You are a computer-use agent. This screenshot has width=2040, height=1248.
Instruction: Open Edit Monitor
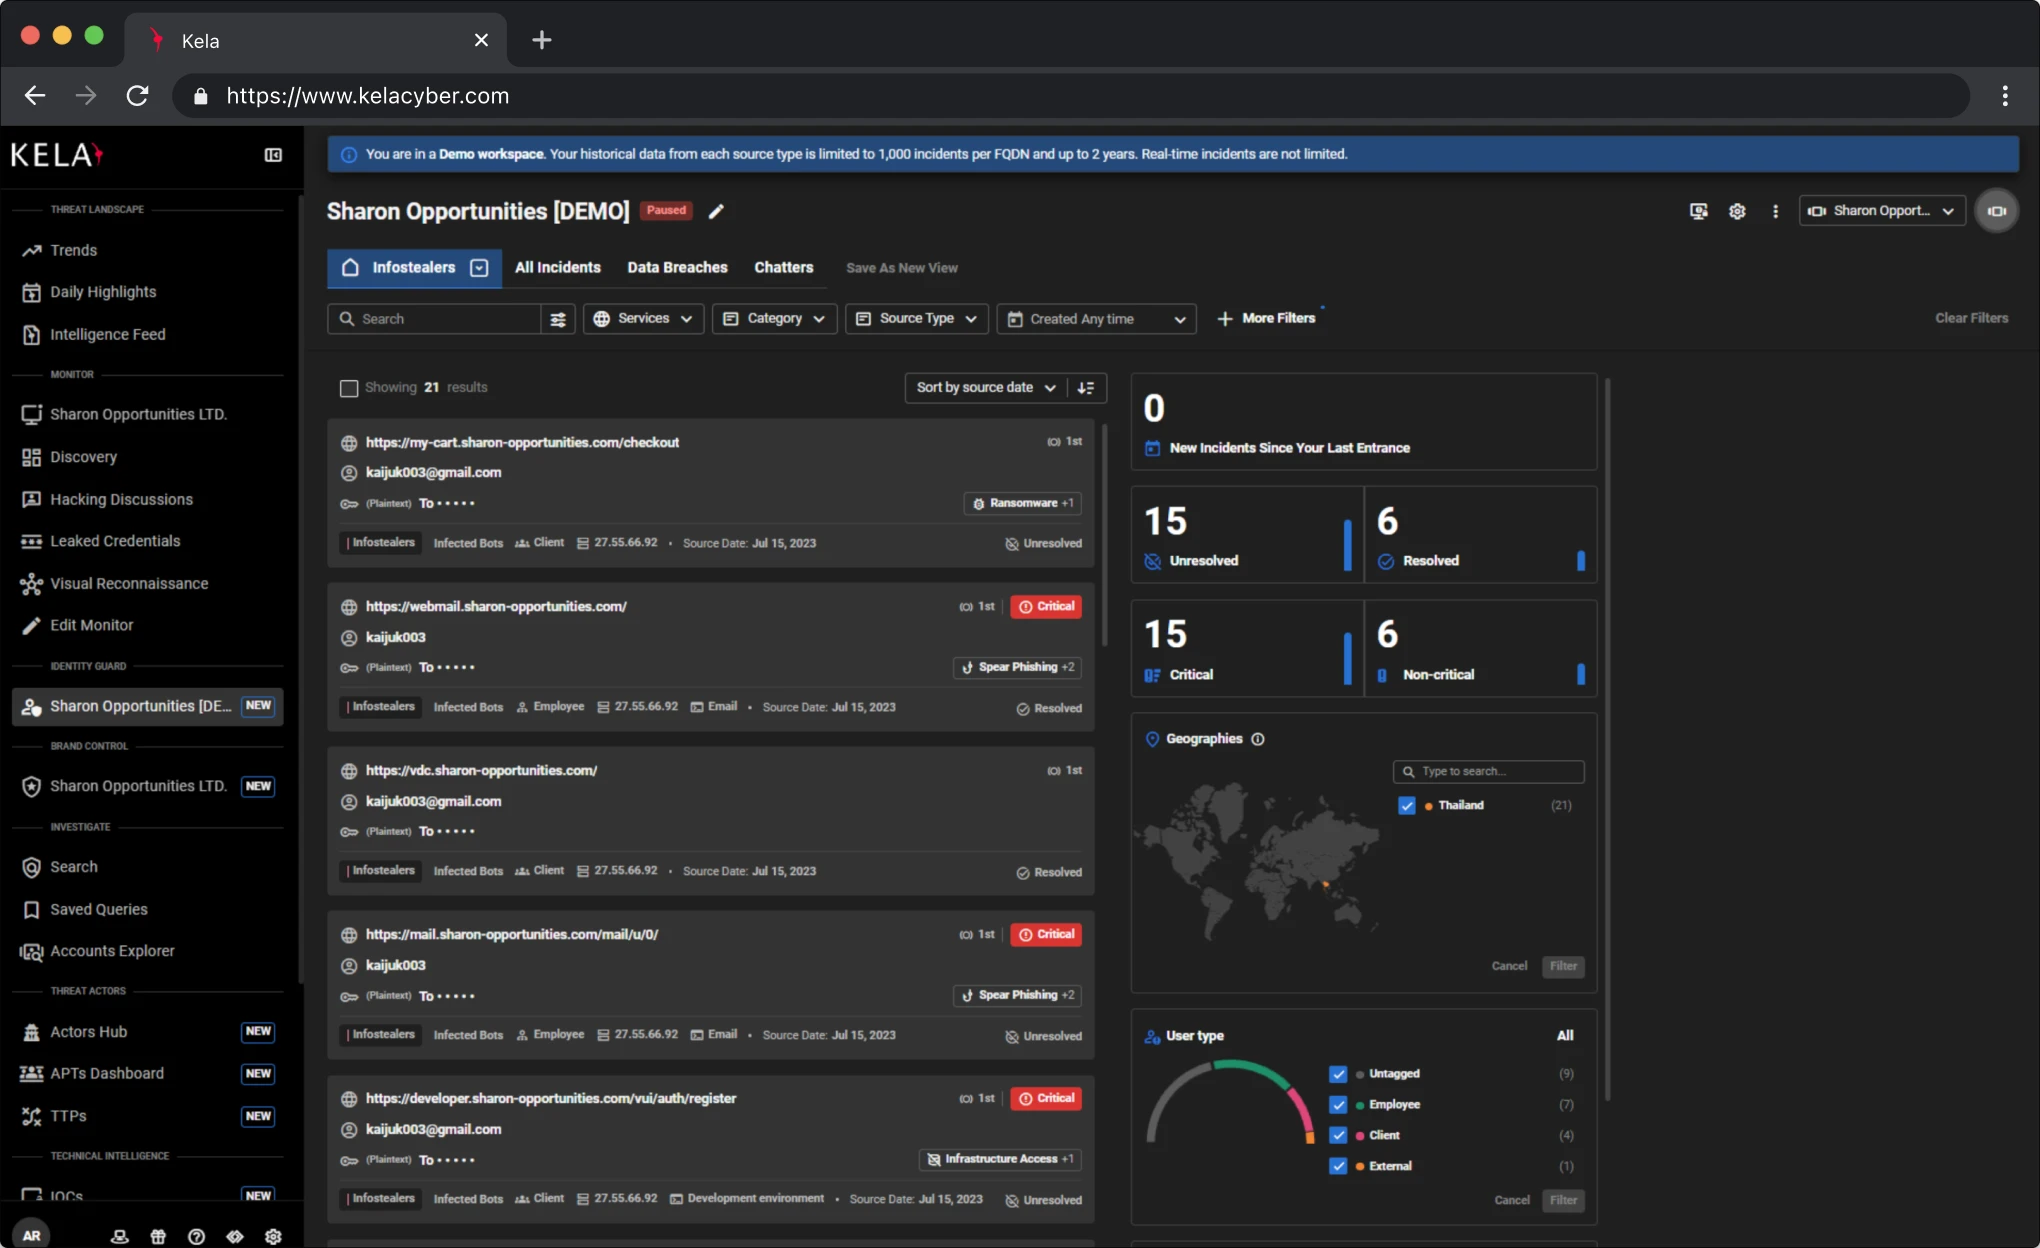click(91, 625)
